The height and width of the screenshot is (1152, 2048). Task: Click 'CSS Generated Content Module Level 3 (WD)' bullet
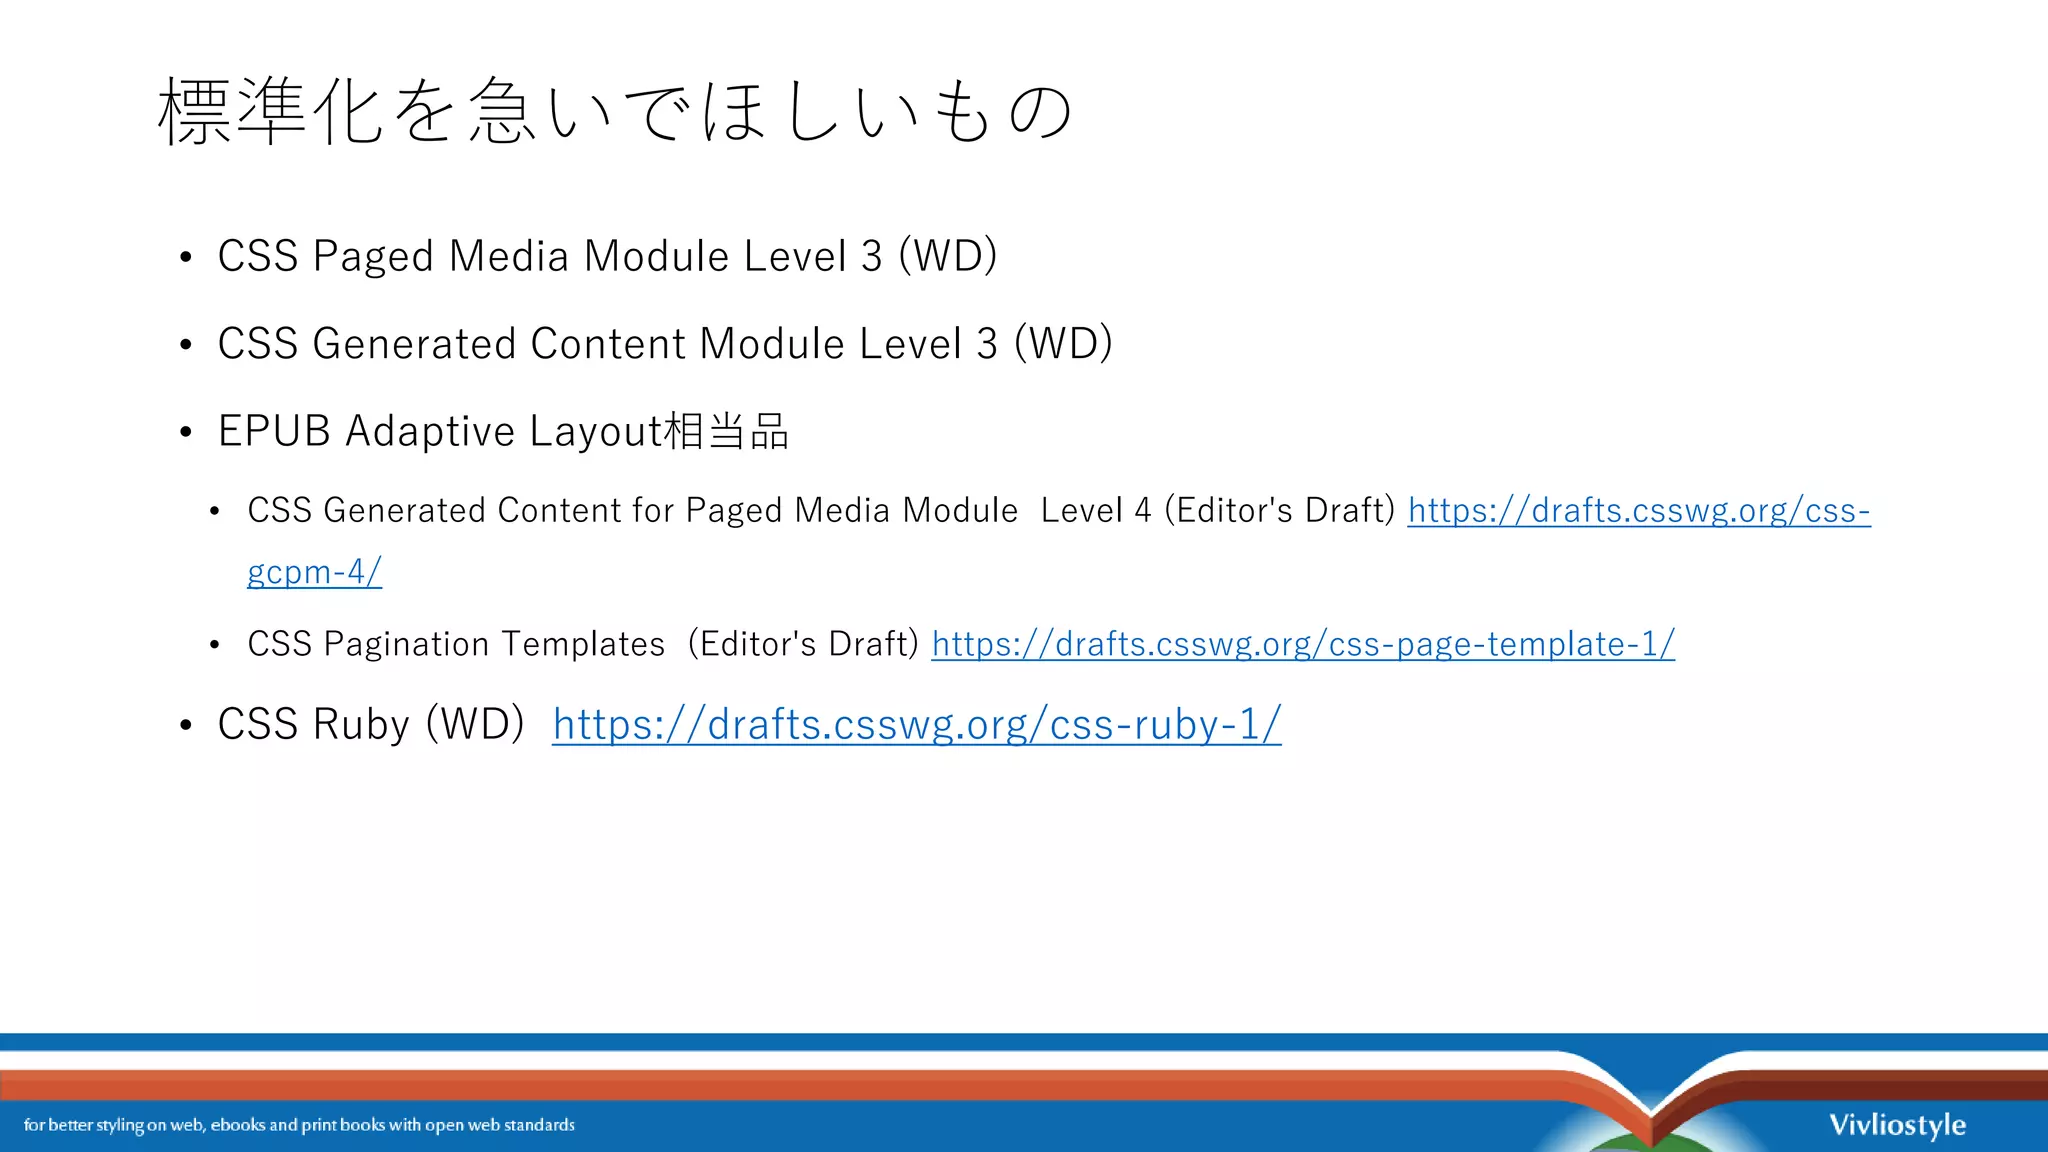pos(665,344)
